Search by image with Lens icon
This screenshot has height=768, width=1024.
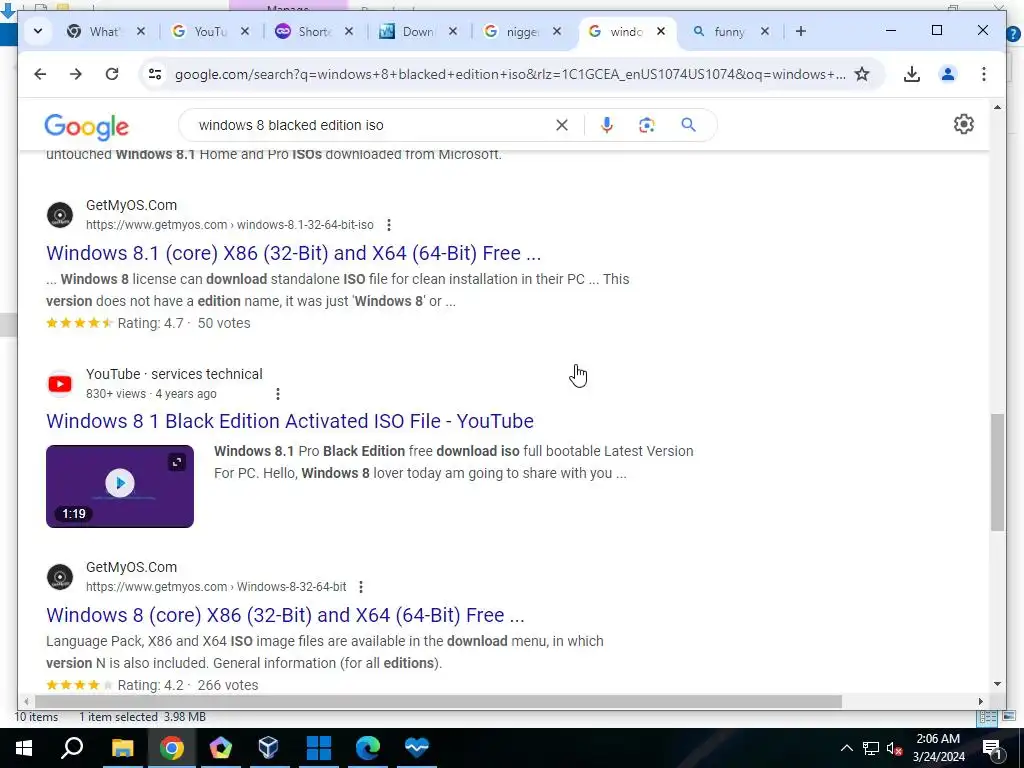pos(647,125)
